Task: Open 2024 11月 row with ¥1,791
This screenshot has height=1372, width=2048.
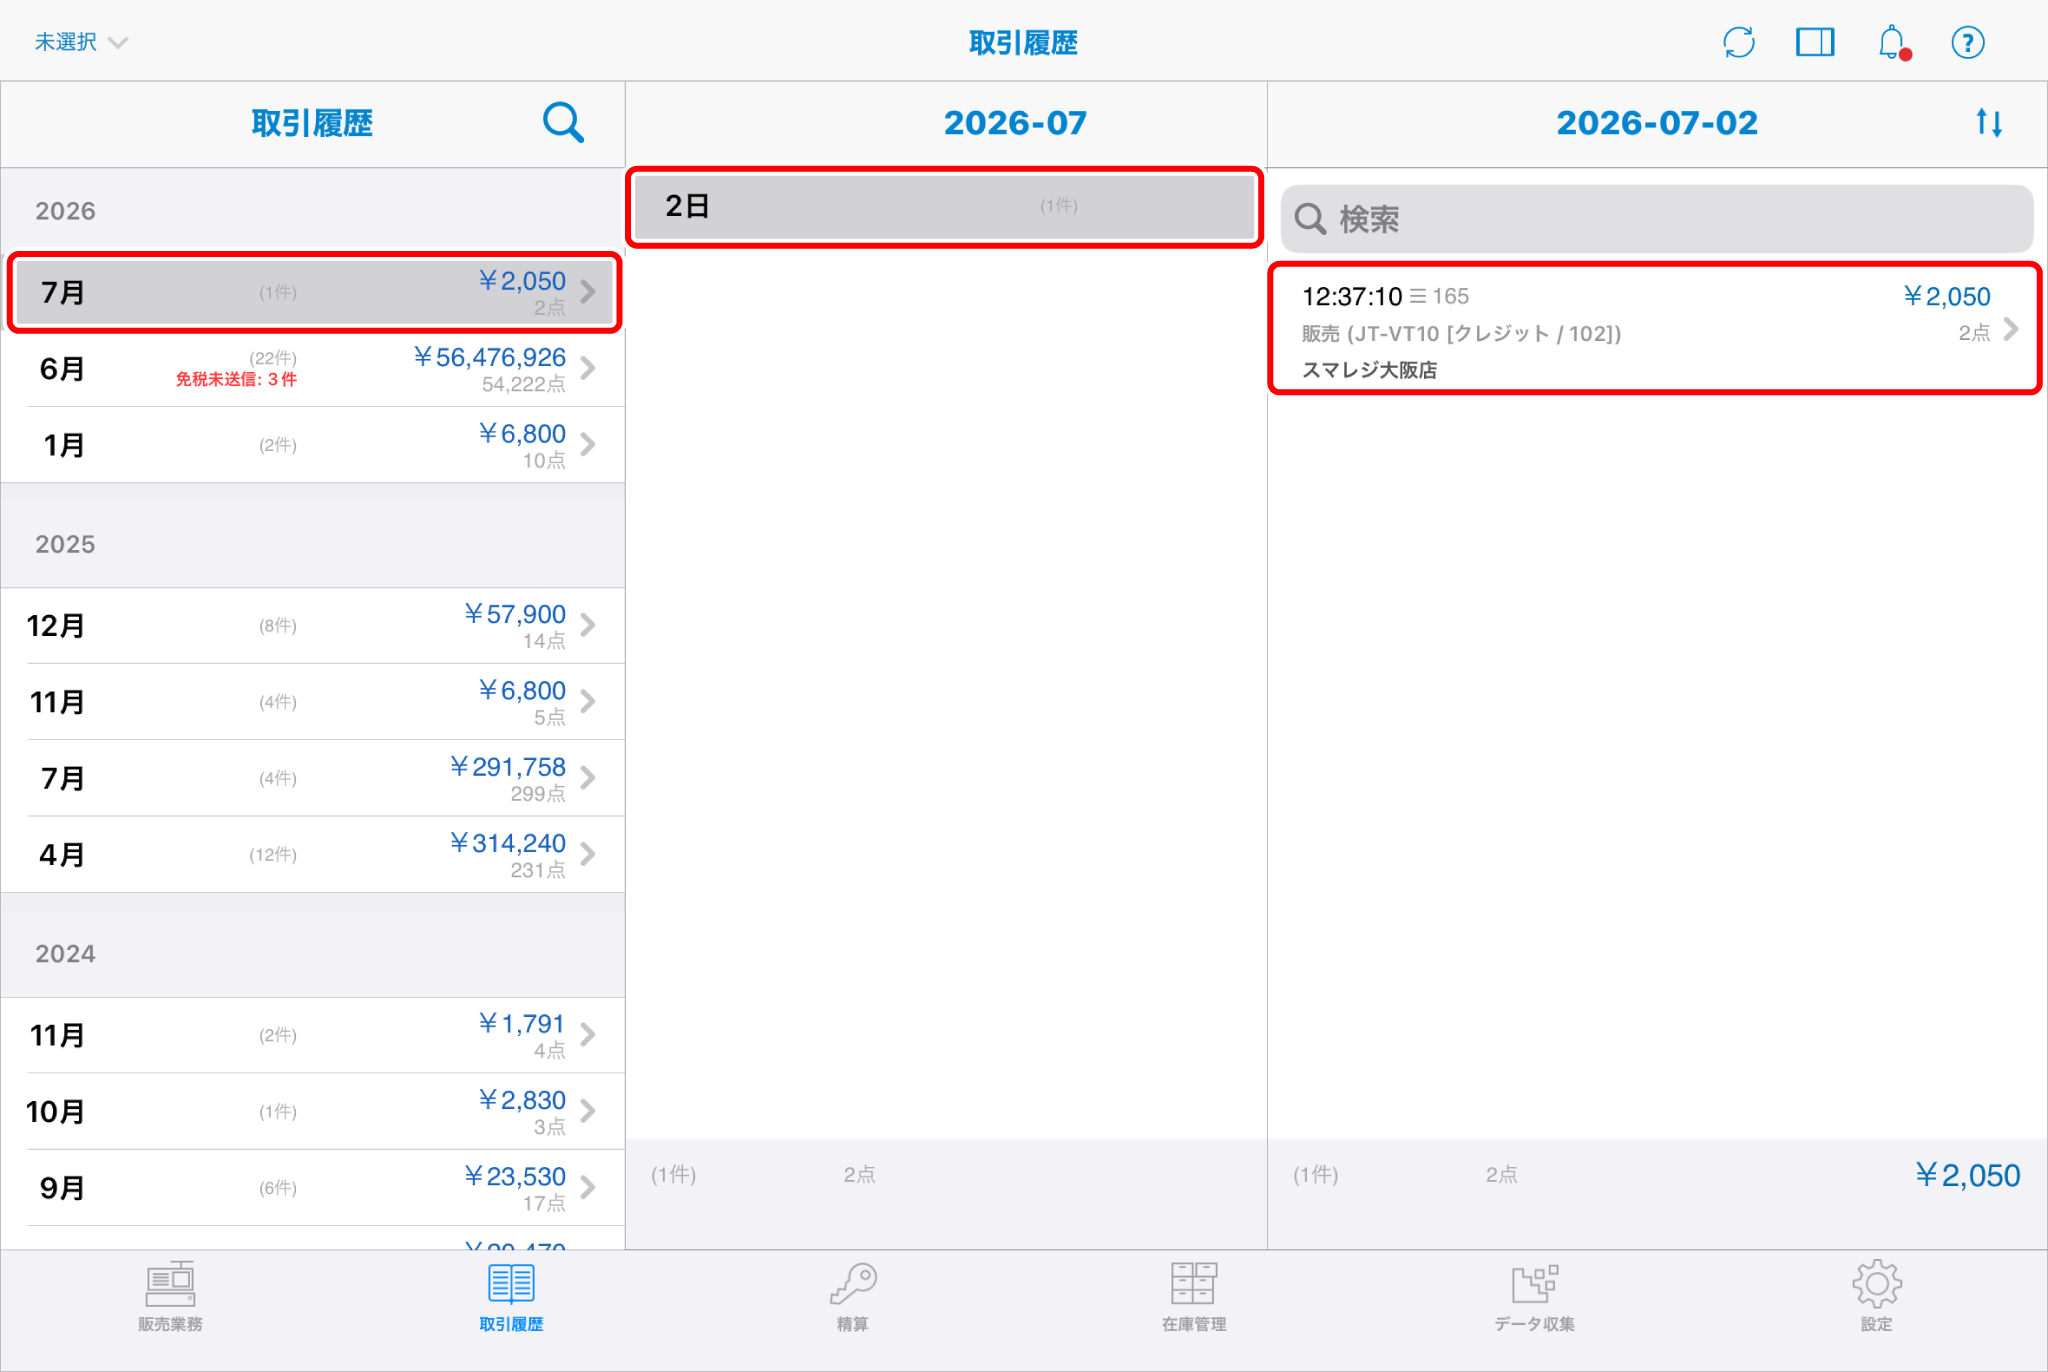Action: coord(314,1035)
